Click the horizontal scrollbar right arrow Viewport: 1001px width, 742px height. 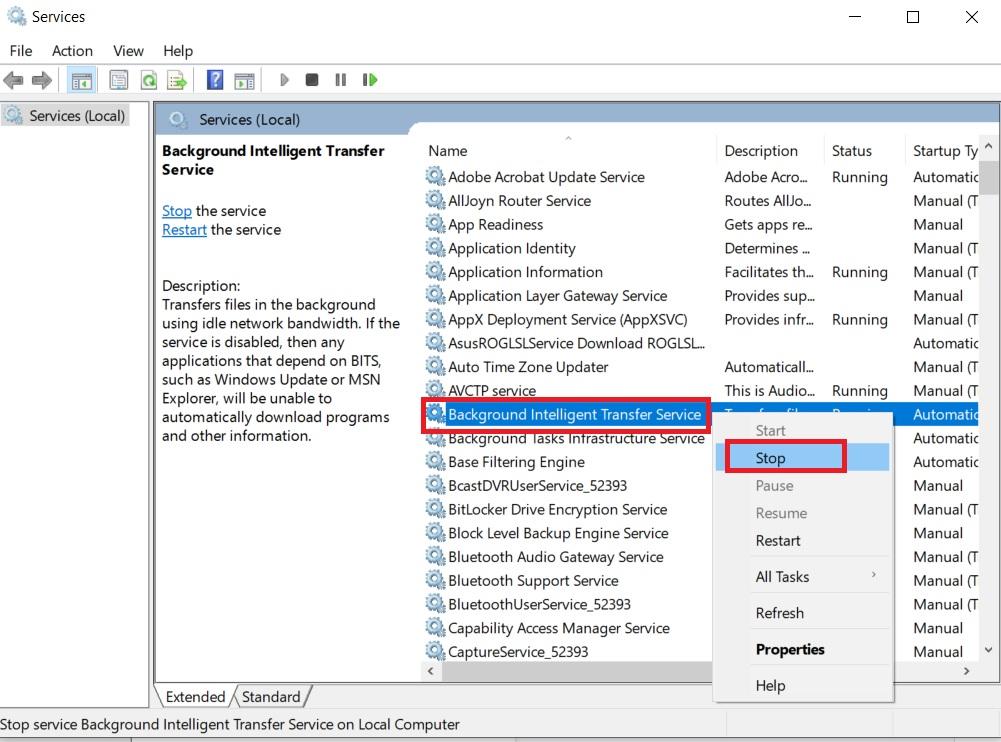(x=967, y=670)
